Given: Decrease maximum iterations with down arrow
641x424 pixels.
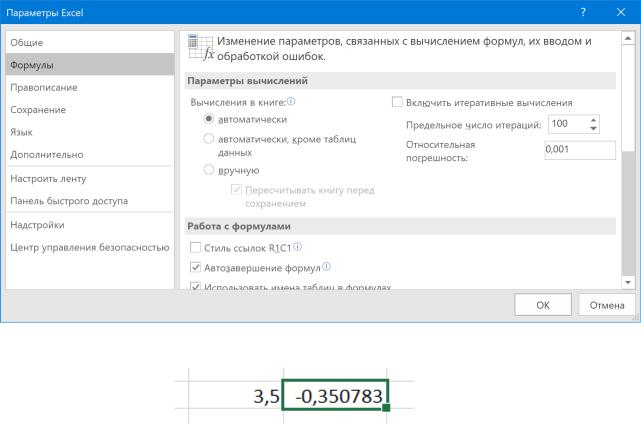Looking at the screenshot, I should click(594, 128).
